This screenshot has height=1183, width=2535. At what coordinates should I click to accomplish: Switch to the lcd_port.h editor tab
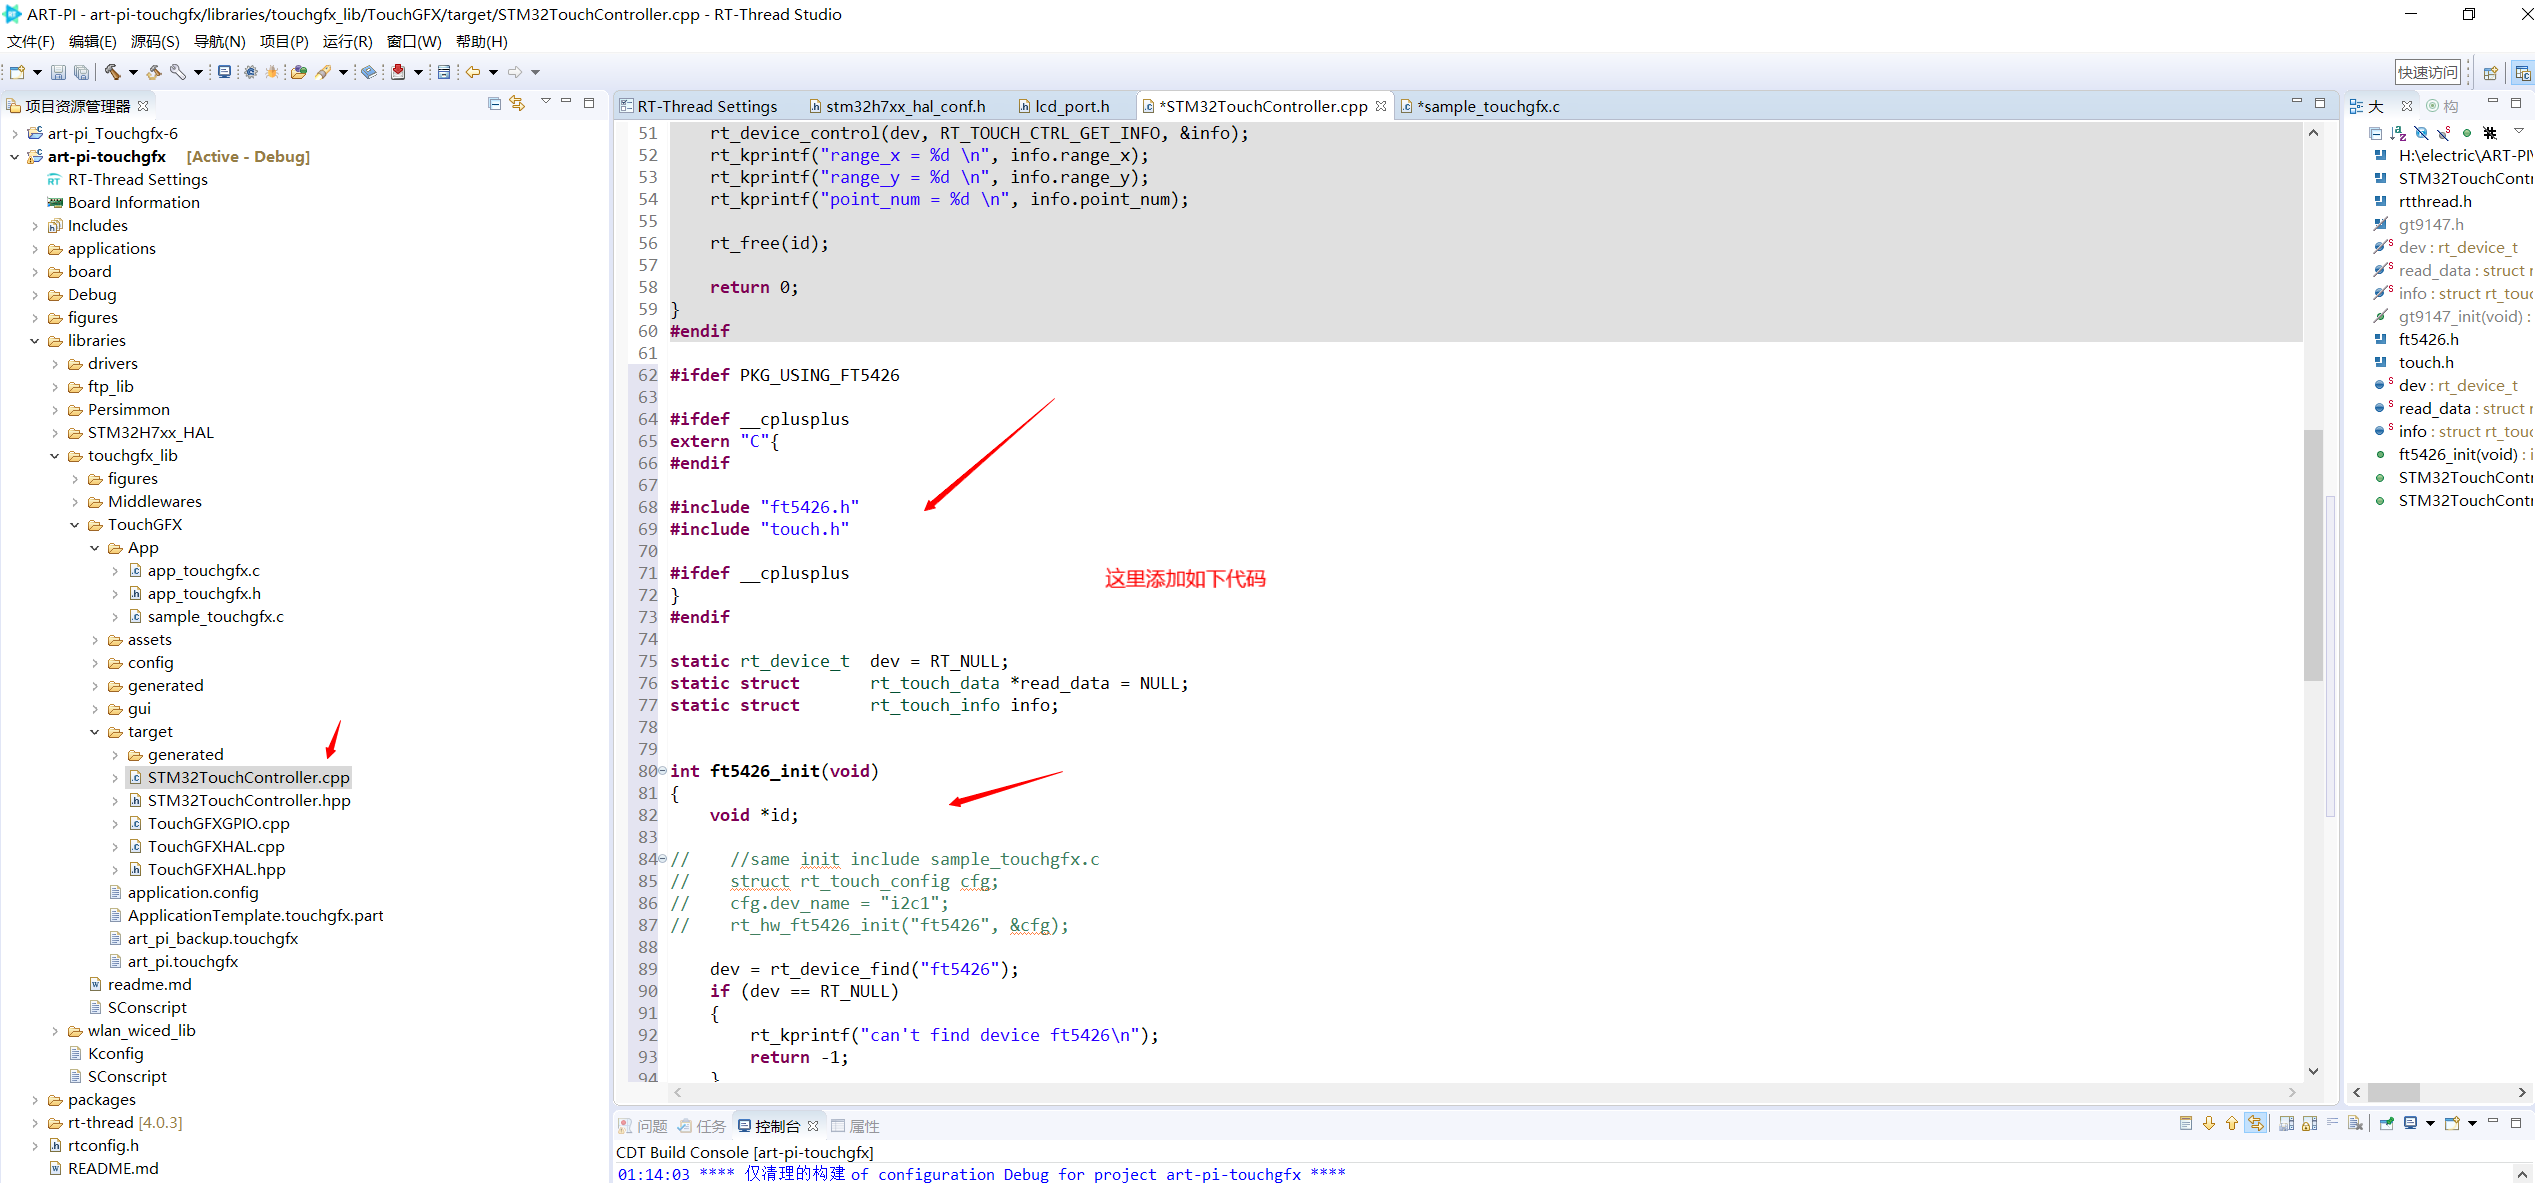[1064, 106]
